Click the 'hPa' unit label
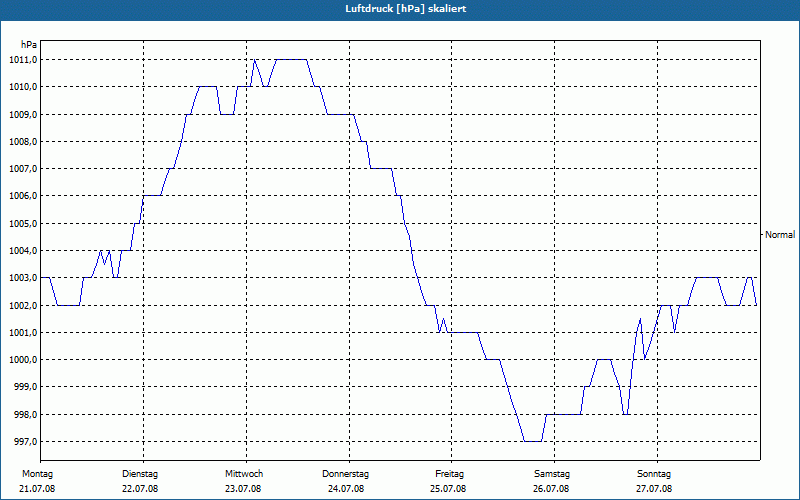 (x=29, y=45)
